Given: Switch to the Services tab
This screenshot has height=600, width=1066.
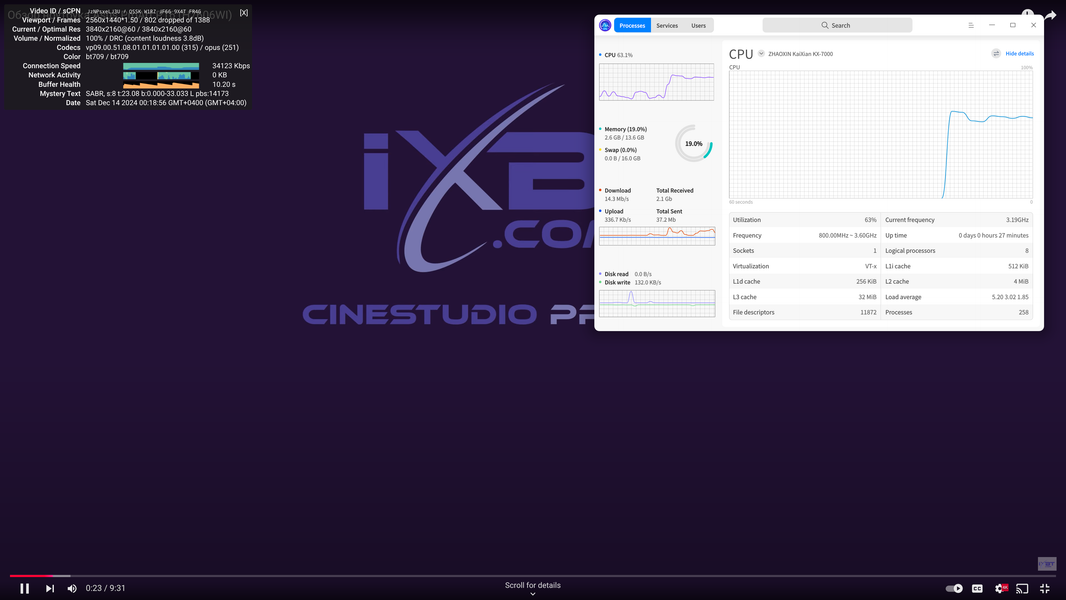Looking at the screenshot, I should point(667,25).
